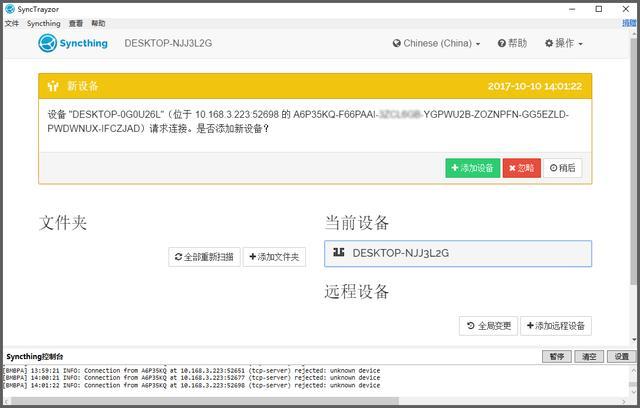
Task: Click the gear icon beside 操作
Action: pyautogui.click(x=549, y=43)
